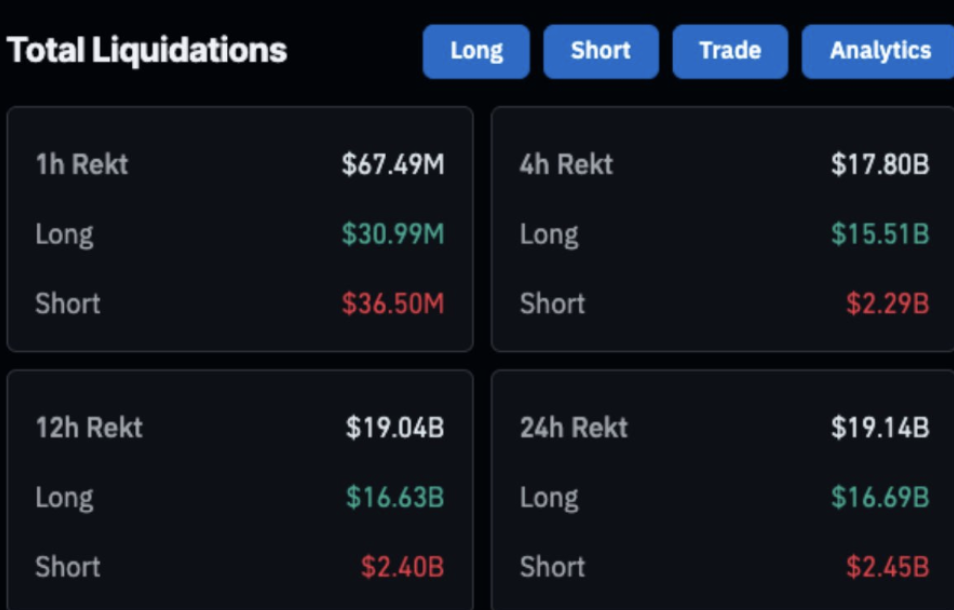
Task: Click the Long button
Action: click(476, 51)
